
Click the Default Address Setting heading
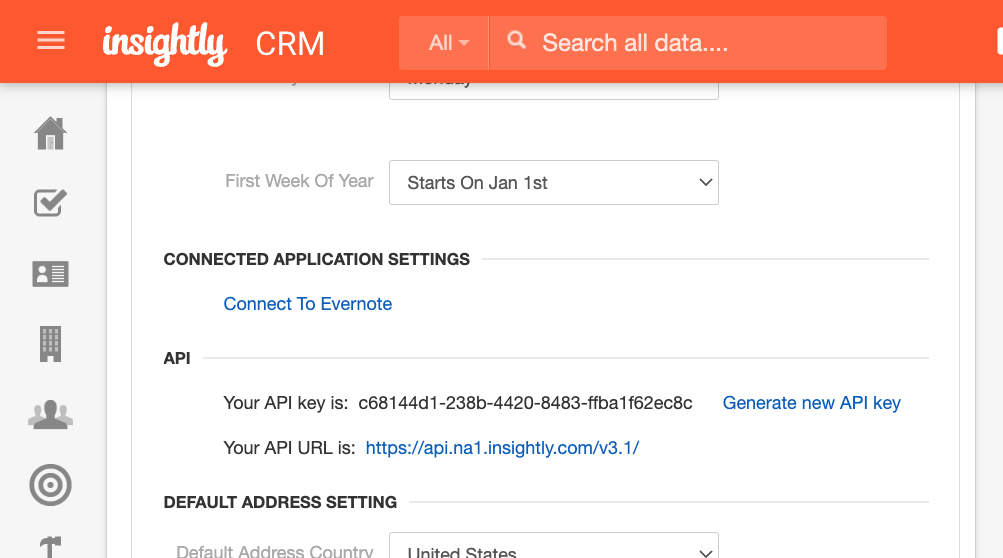[280, 502]
